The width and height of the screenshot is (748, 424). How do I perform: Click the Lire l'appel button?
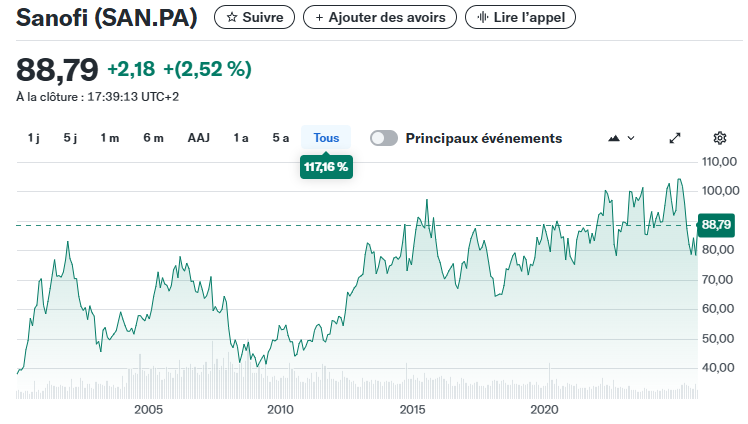520,17
